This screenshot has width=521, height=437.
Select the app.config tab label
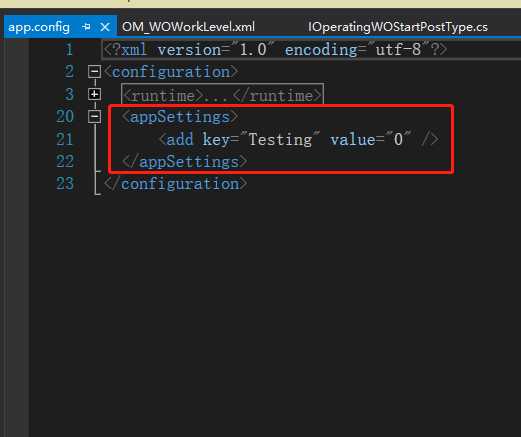39,27
